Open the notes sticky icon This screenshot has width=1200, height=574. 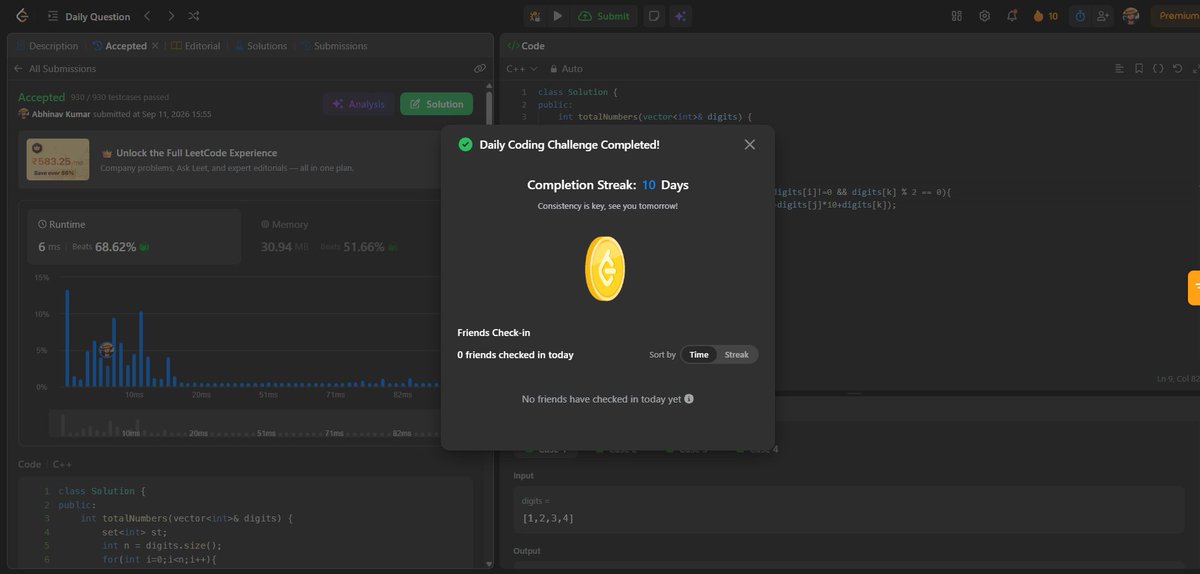(653, 16)
